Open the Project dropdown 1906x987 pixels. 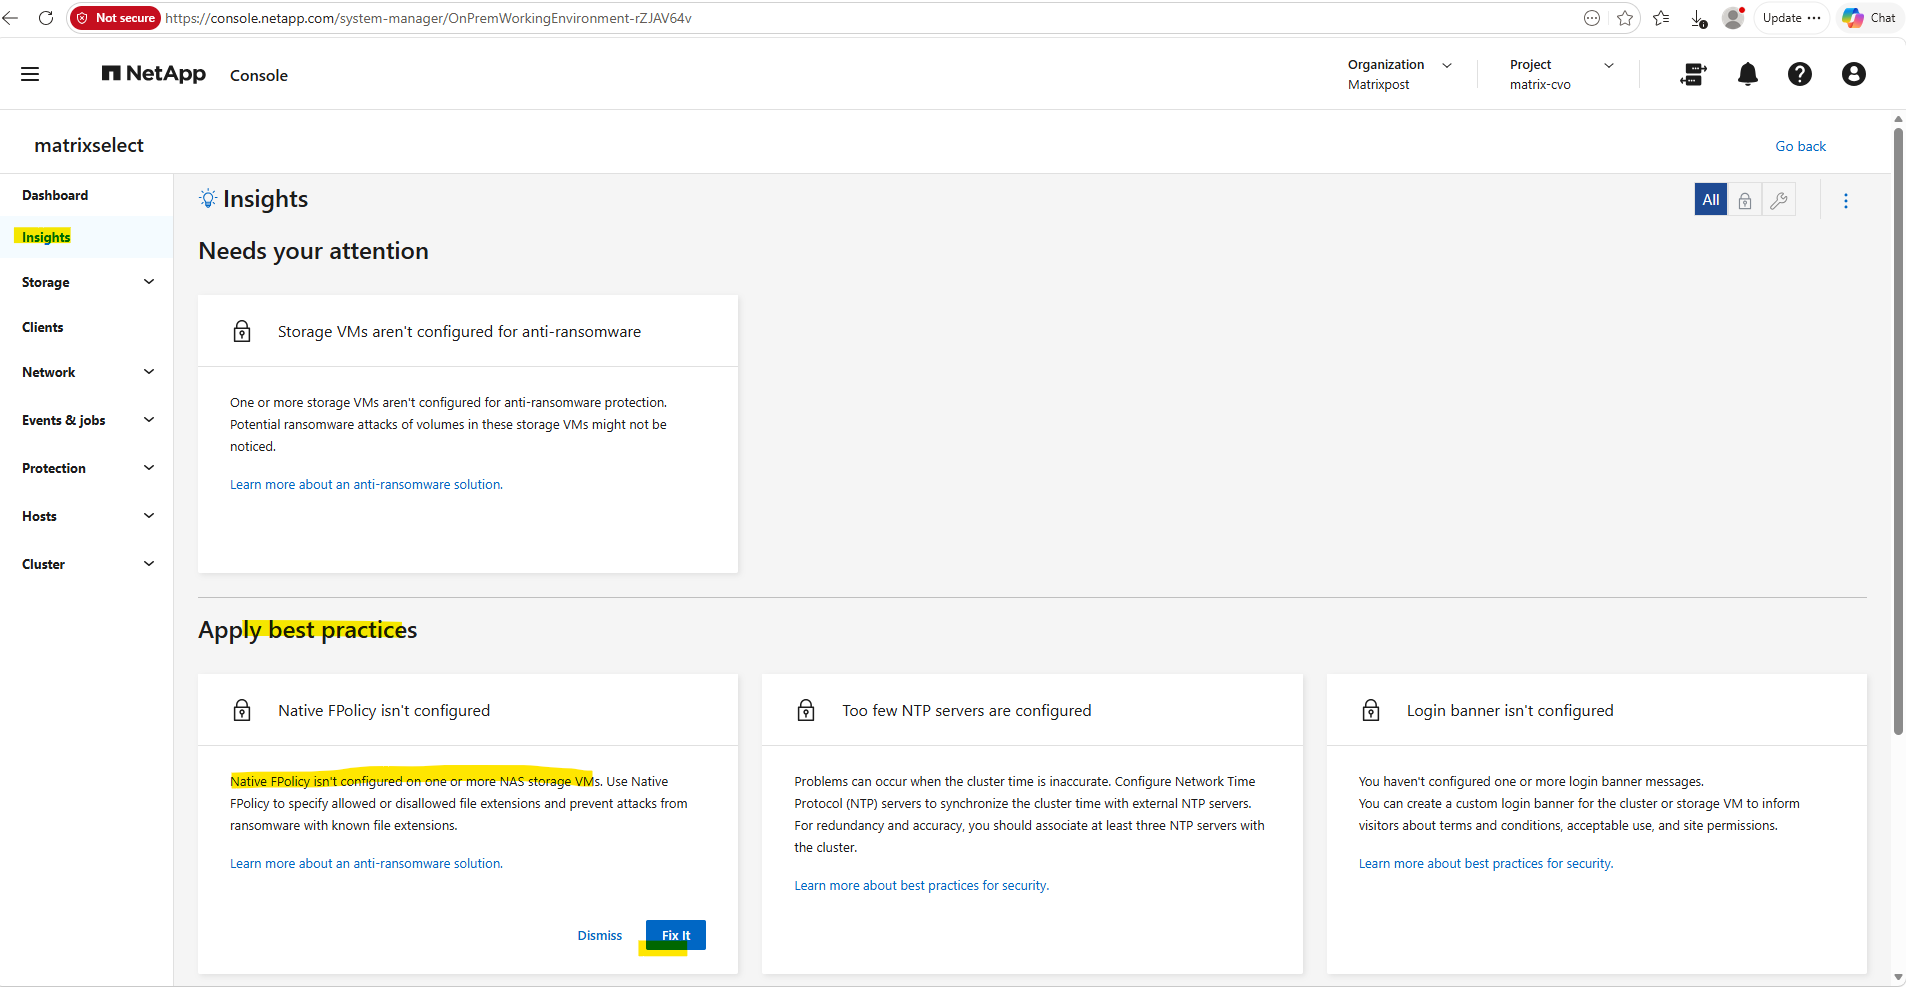(1561, 74)
